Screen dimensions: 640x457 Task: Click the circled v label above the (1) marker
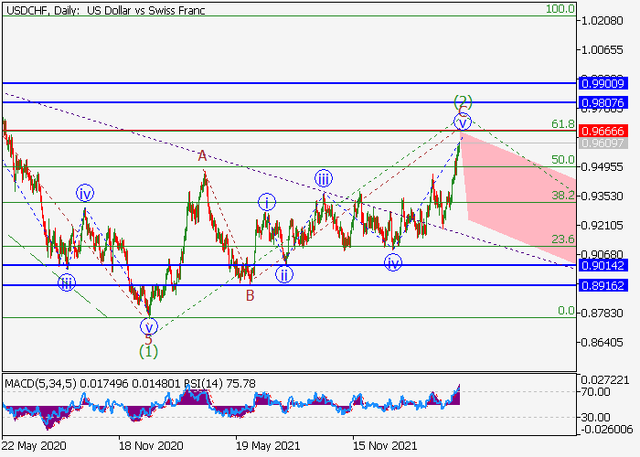click(149, 326)
